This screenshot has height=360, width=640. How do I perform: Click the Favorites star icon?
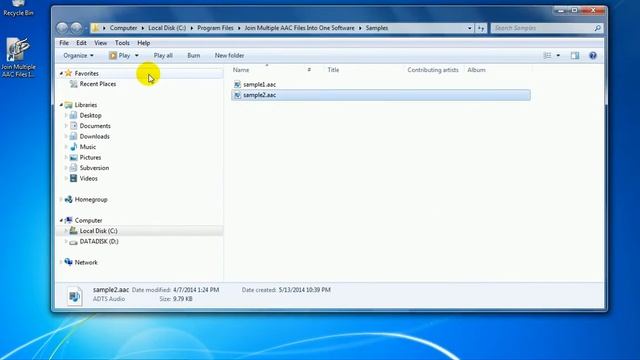(69, 73)
